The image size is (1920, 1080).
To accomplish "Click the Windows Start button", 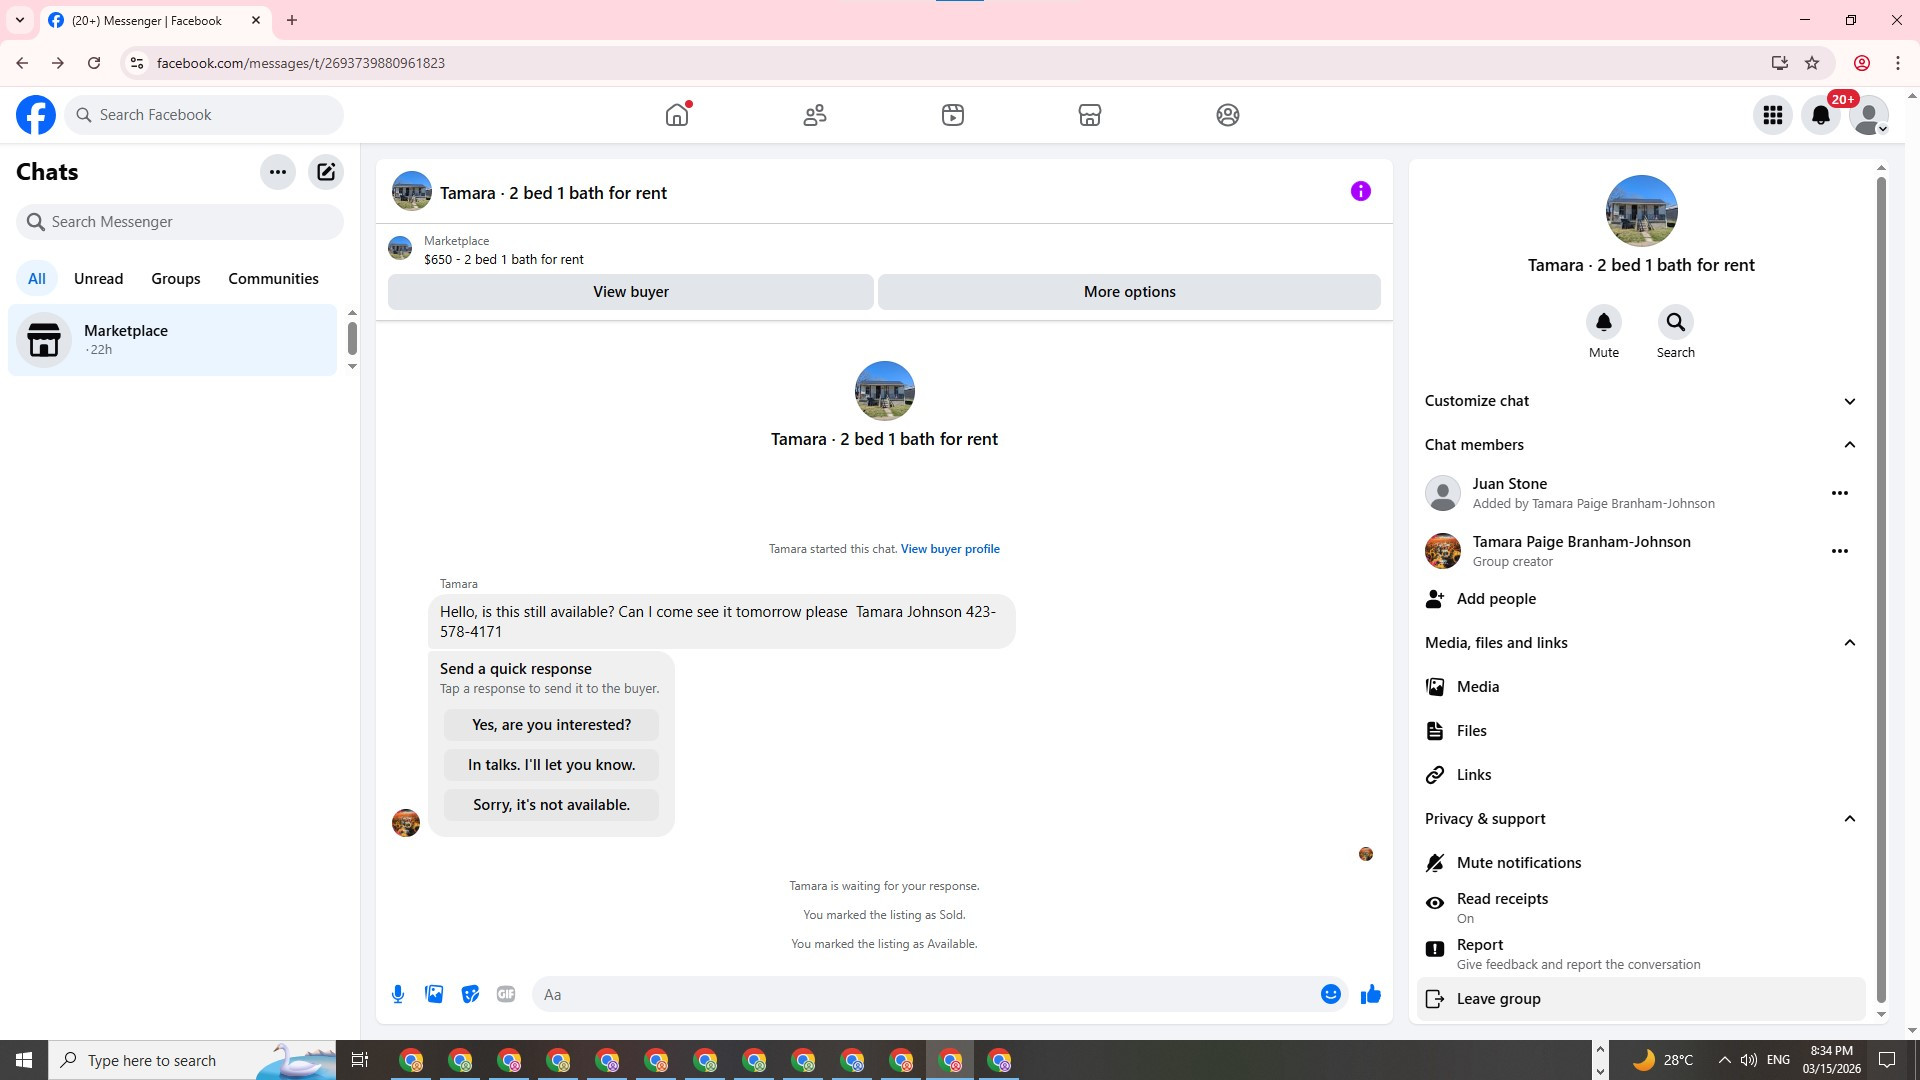I will (24, 1060).
